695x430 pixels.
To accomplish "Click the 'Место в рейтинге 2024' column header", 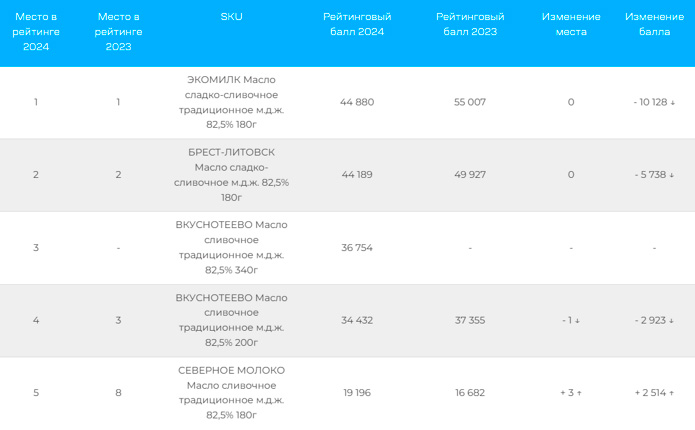I will 36,31.
